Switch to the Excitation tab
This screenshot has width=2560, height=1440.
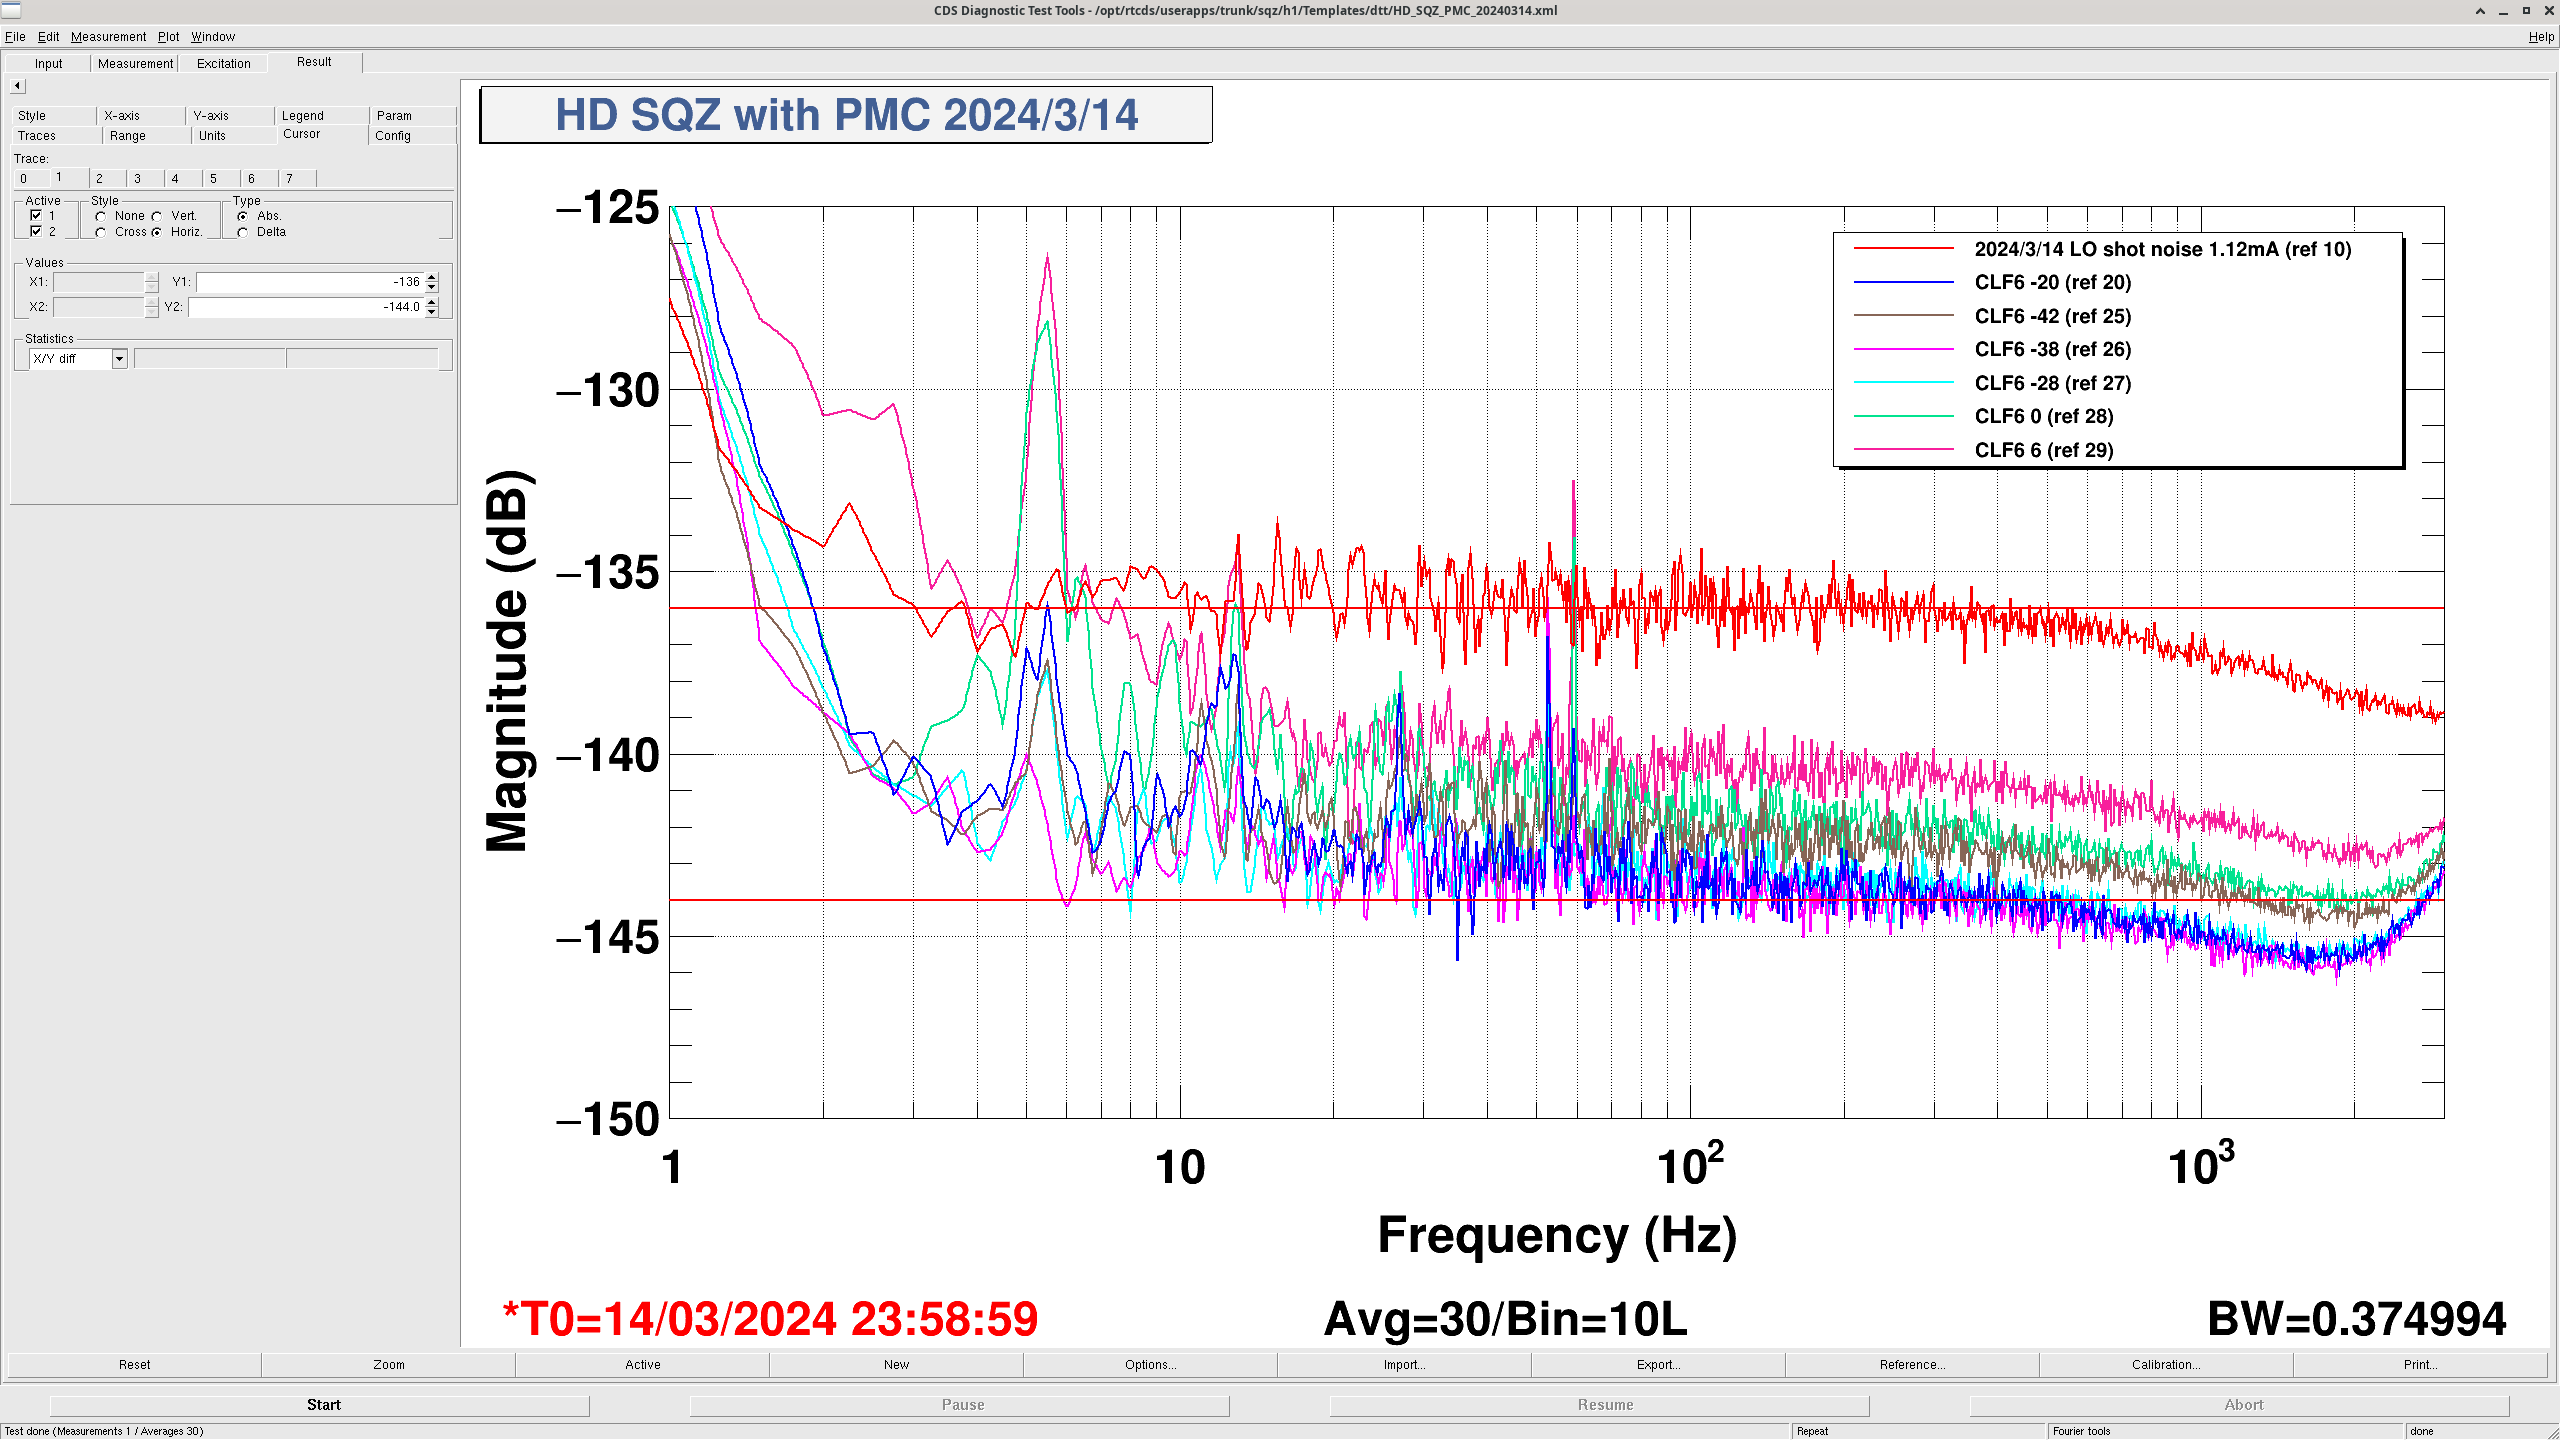pos(223,63)
